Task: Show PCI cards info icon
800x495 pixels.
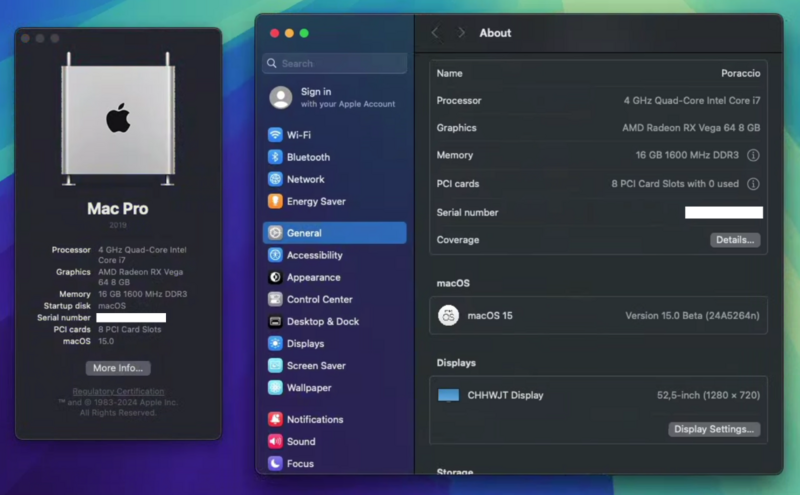Action: click(753, 184)
